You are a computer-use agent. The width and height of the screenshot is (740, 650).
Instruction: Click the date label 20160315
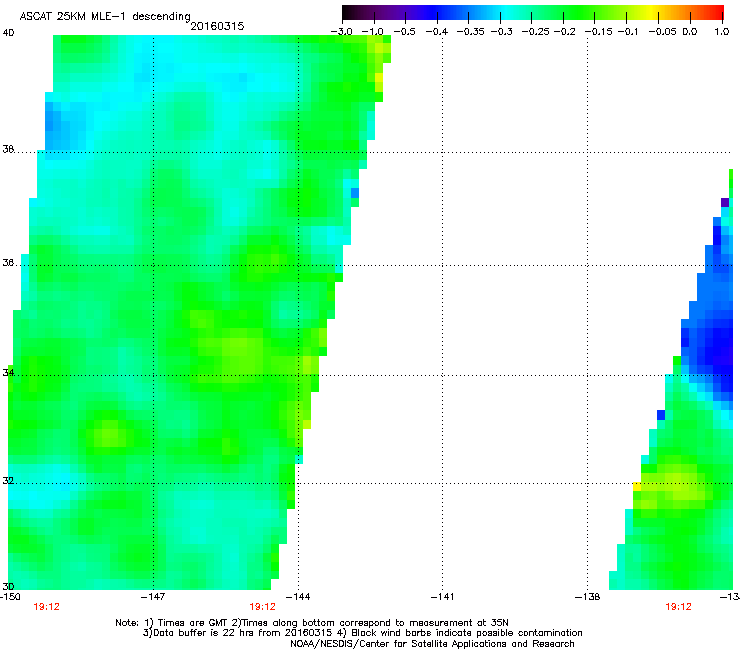[x=217, y=26]
